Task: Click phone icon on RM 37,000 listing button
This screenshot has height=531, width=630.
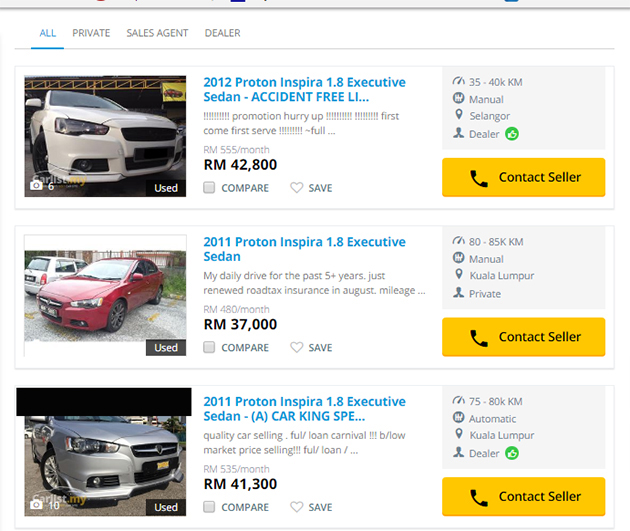Action: point(479,338)
